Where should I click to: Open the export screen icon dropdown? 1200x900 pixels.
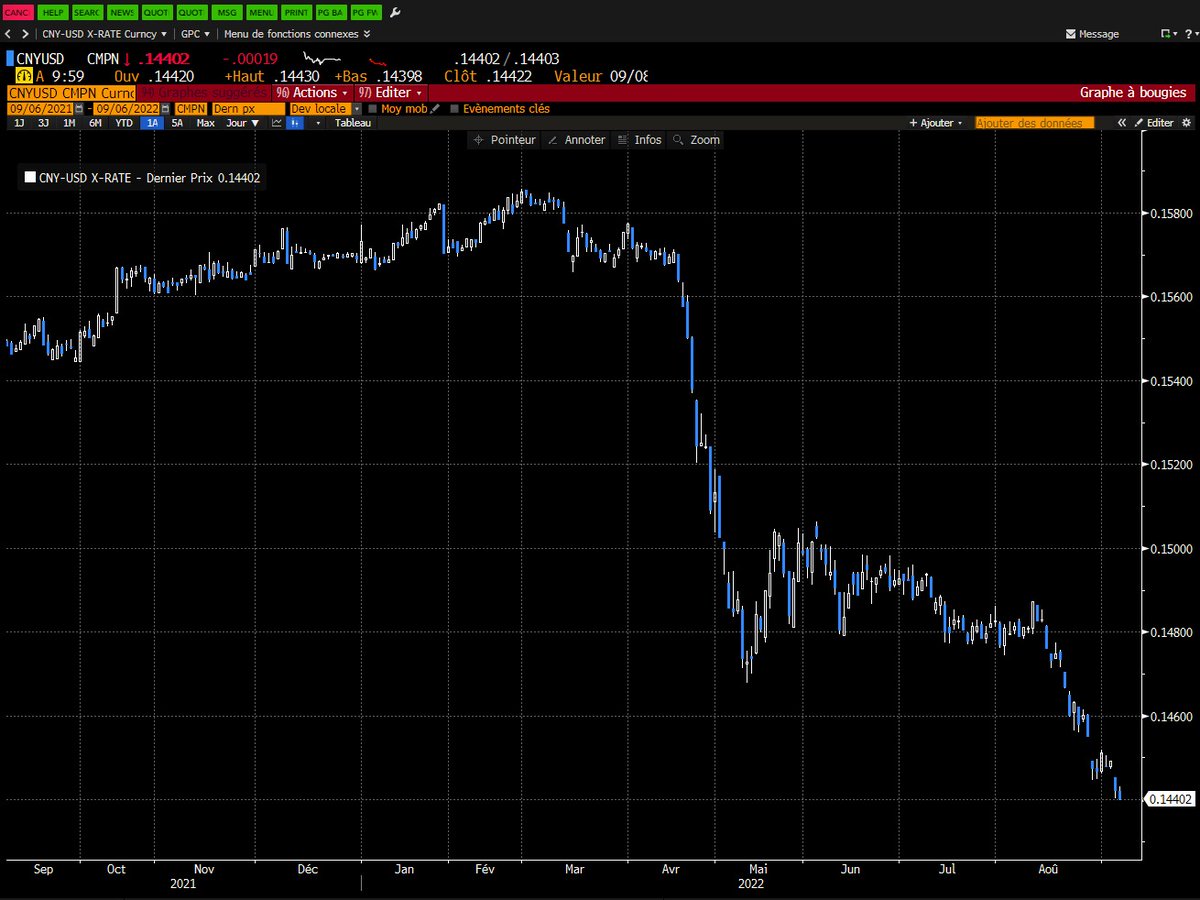(x=1169, y=34)
